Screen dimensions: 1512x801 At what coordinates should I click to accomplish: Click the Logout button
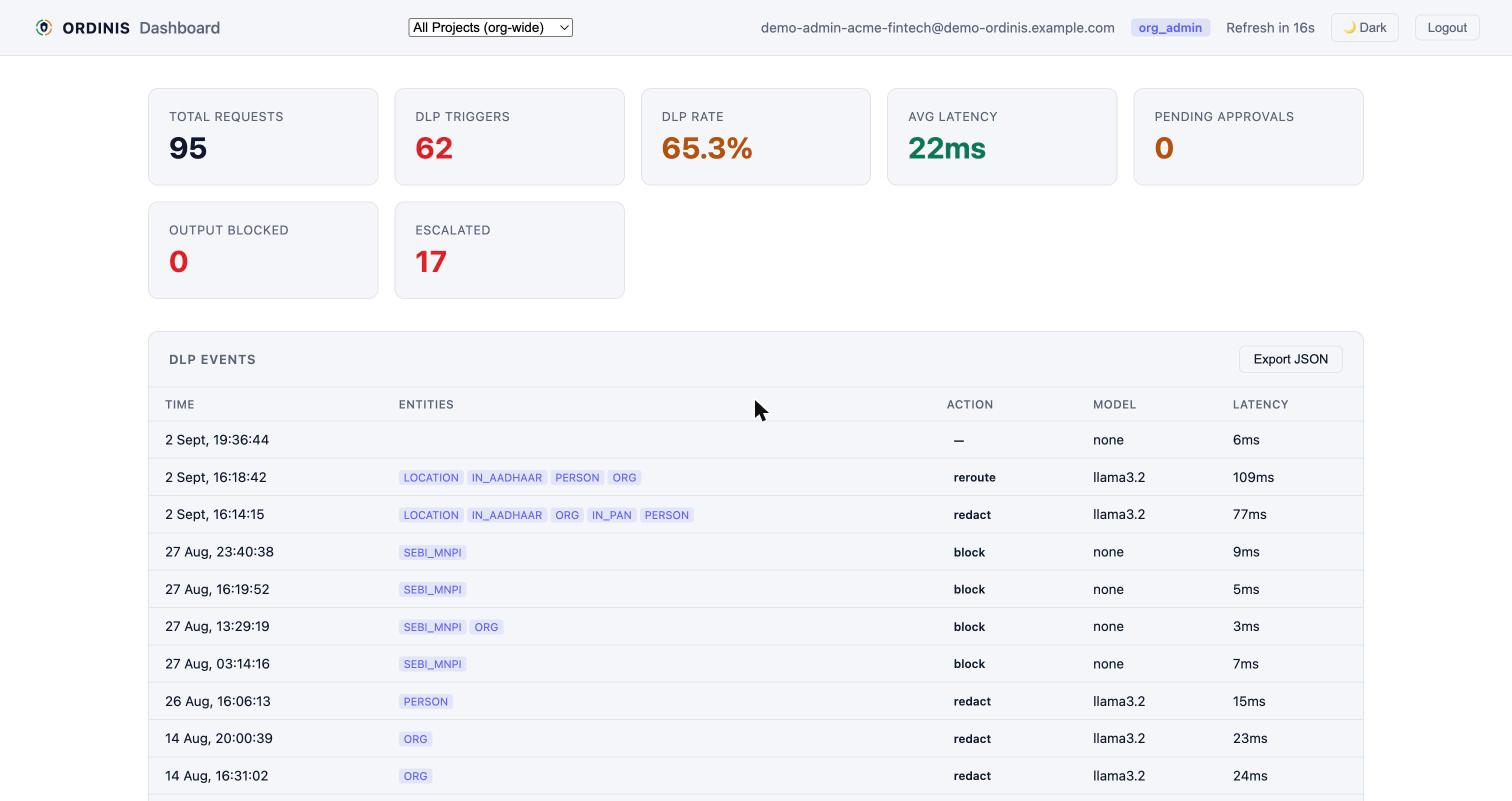[x=1446, y=27]
